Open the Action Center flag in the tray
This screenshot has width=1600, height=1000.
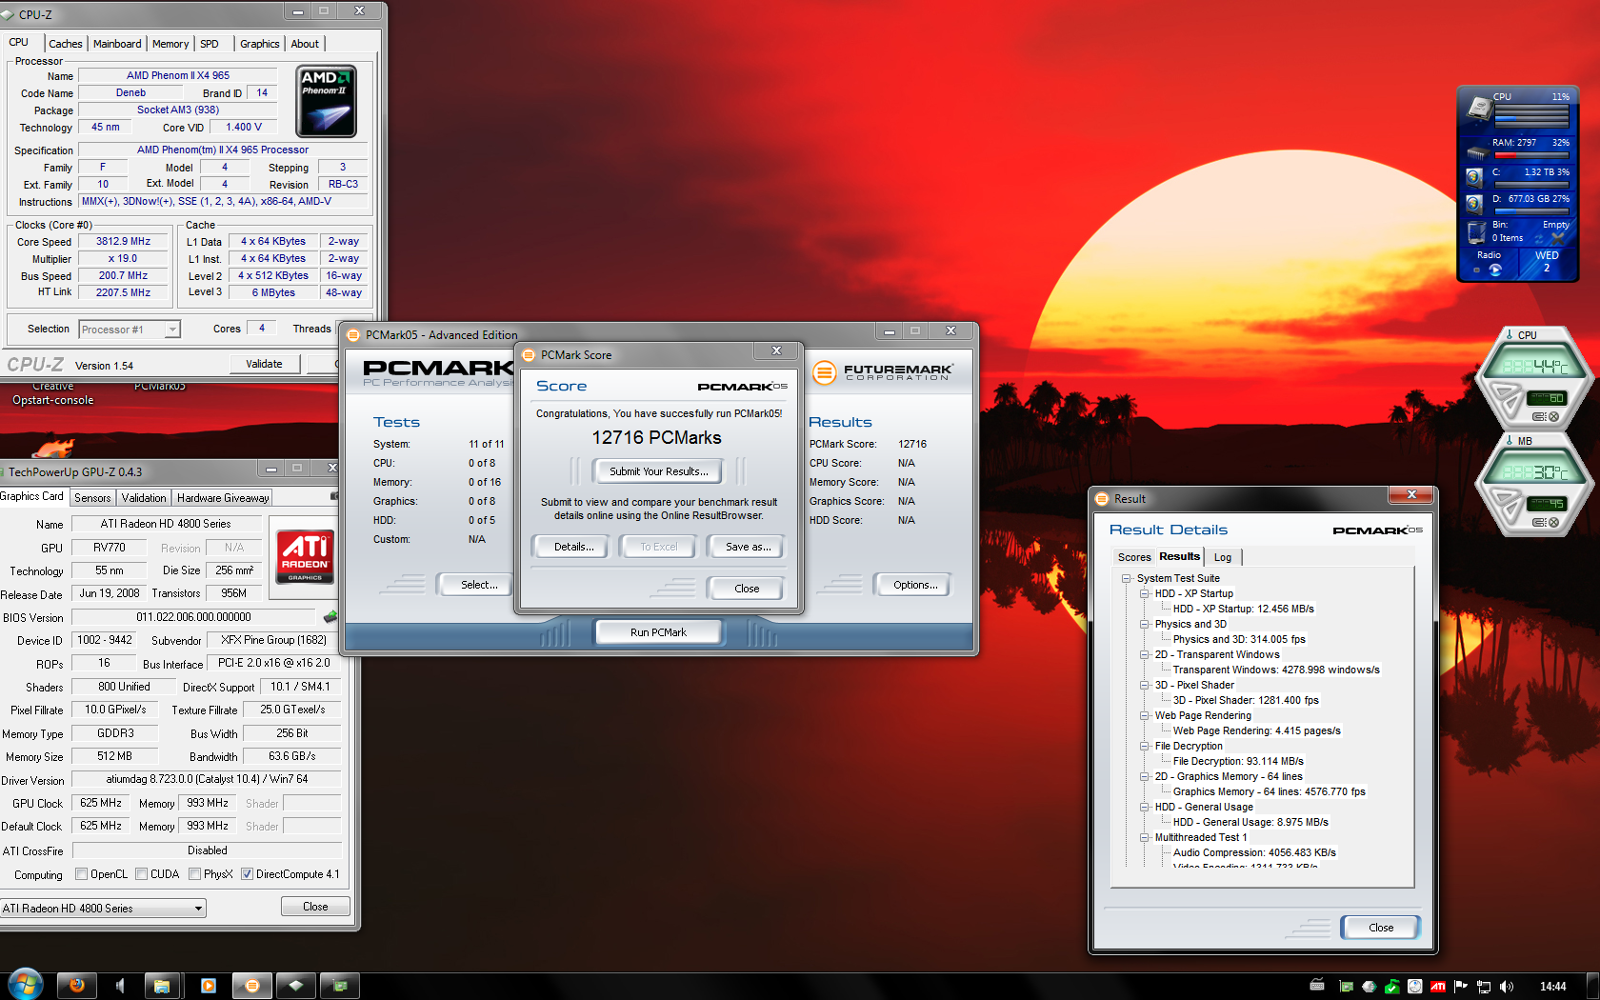pos(1461,986)
